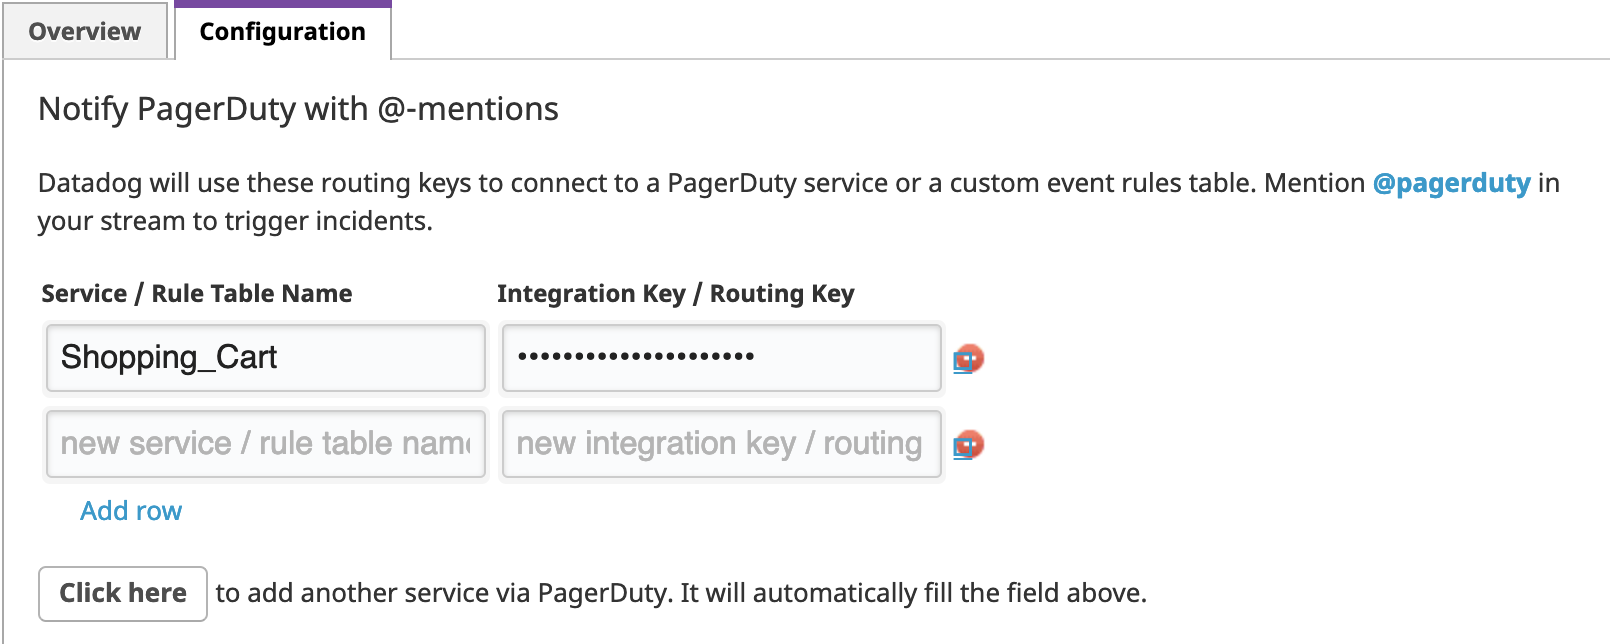The height and width of the screenshot is (644, 1610).
Task: Click blue square icon beside Shopping_Cart key
Action: click(x=960, y=363)
